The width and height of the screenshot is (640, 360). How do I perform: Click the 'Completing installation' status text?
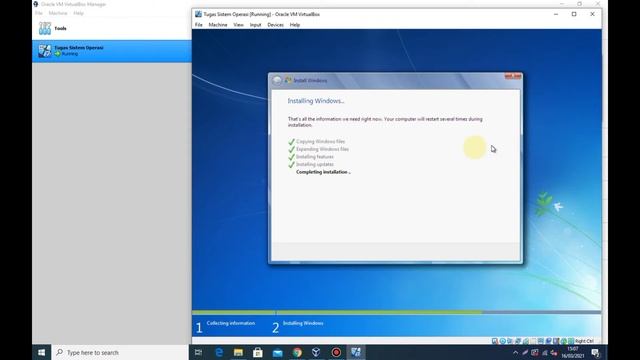point(323,172)
